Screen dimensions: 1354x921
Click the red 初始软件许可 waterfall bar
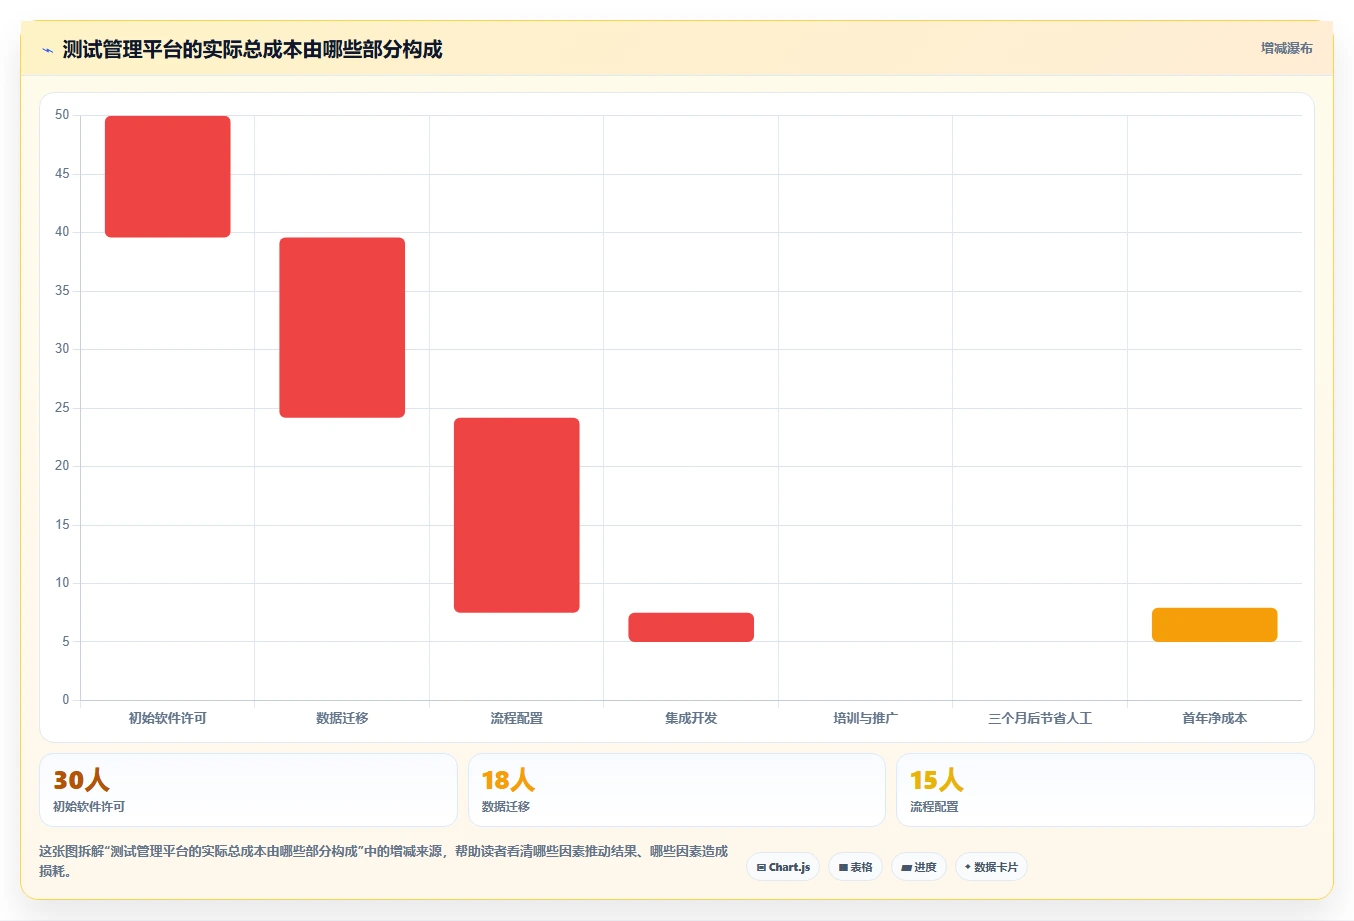pos(168,177)
